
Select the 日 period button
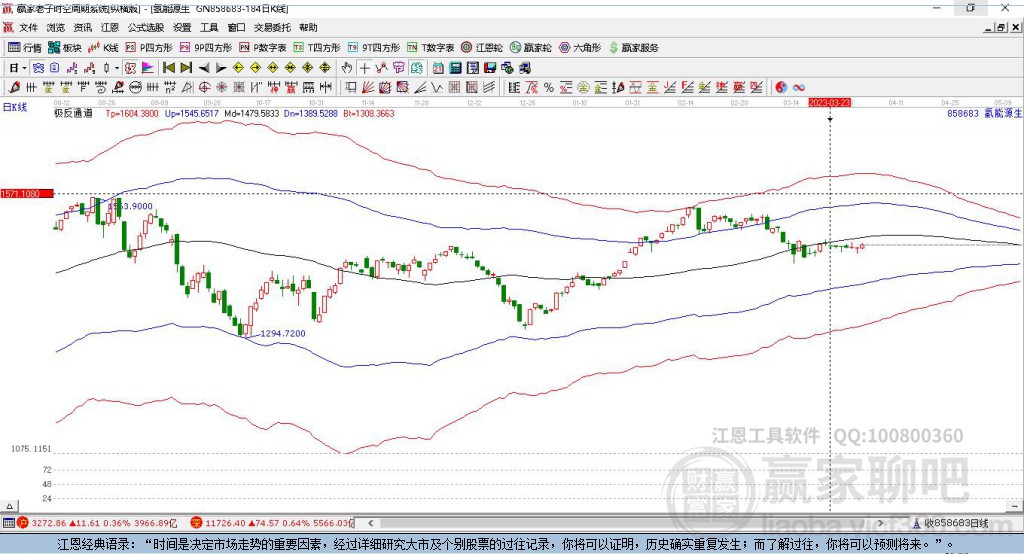coord(14,68)
